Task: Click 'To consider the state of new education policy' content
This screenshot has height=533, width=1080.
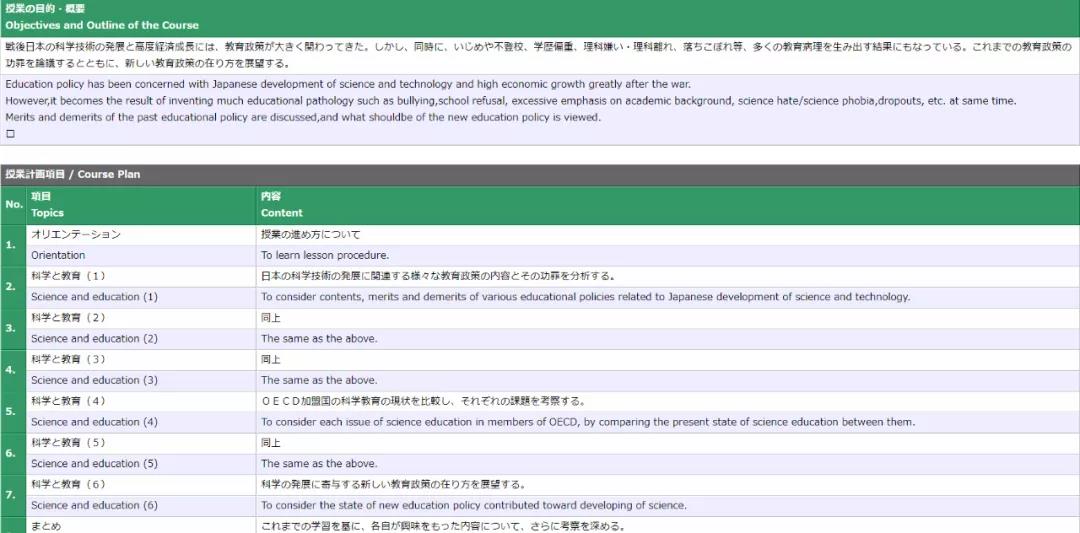Action: tap(667, 505)
